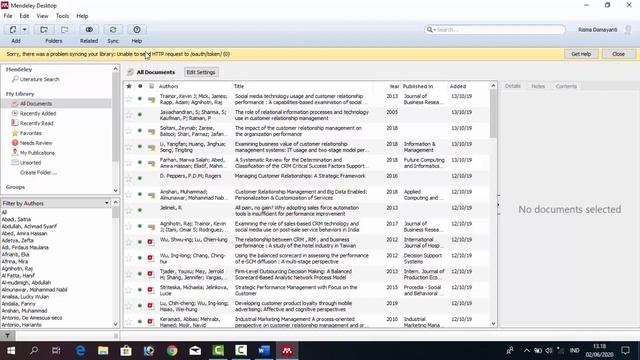Open attached file icon for Trainor, Kevin J row
This screenshot has width=640, height=360.
(x=151, y=99)
